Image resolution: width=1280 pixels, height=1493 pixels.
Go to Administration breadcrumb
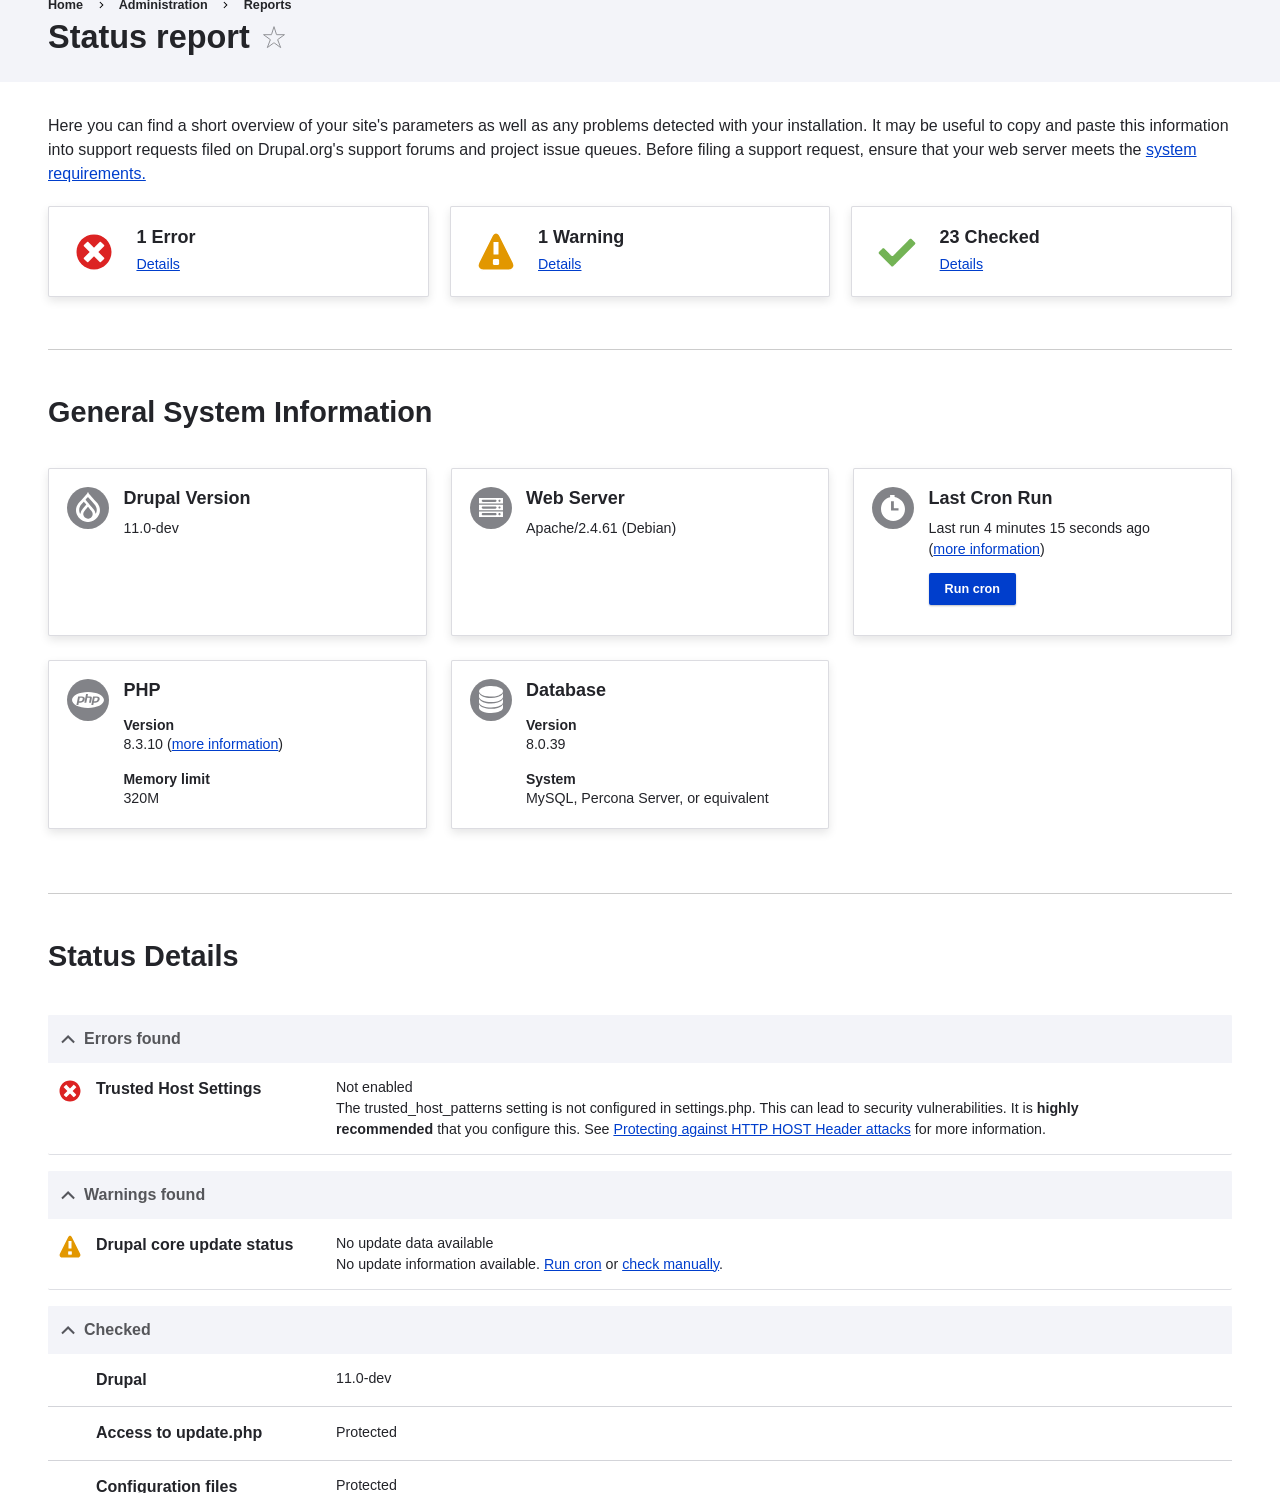163,6
